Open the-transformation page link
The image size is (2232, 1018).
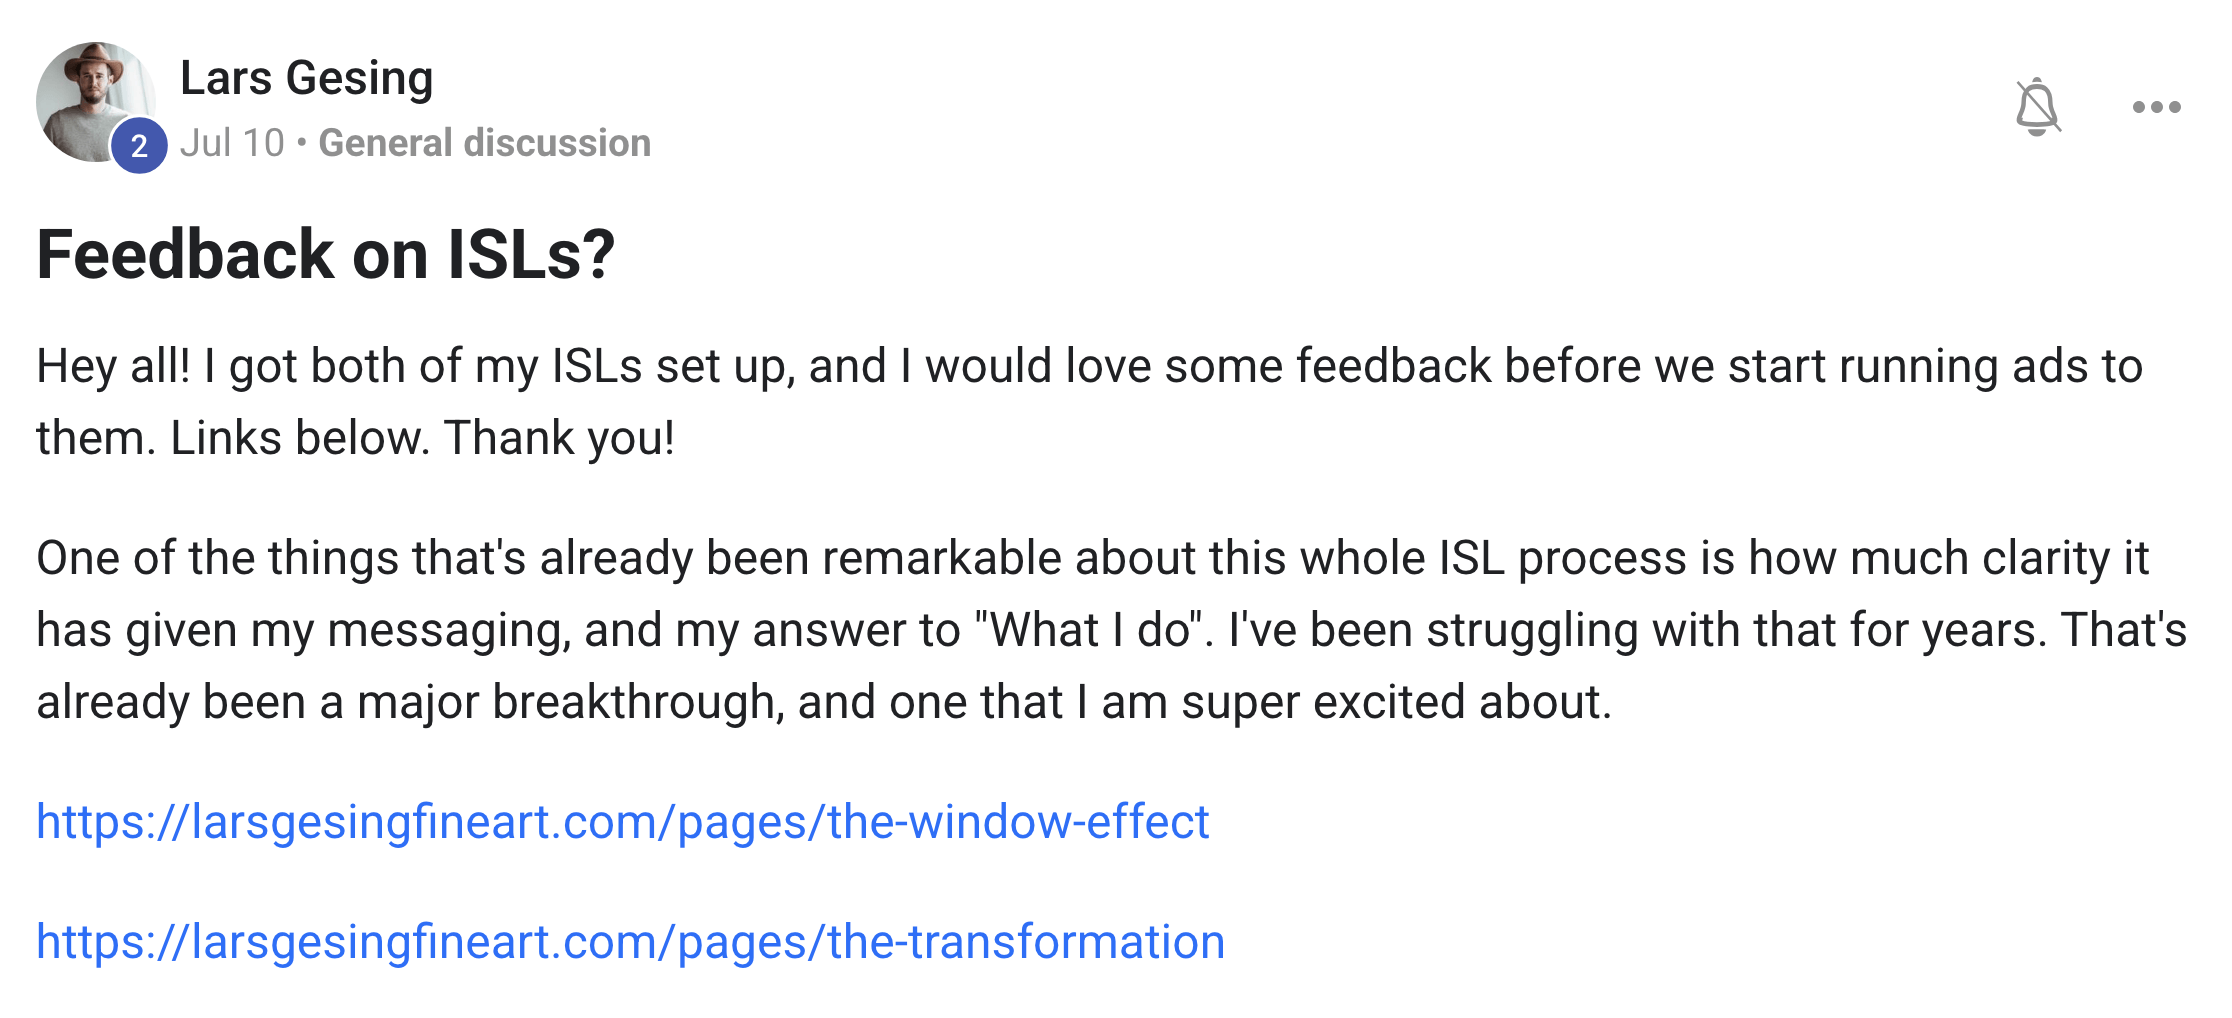click(630, 942)
